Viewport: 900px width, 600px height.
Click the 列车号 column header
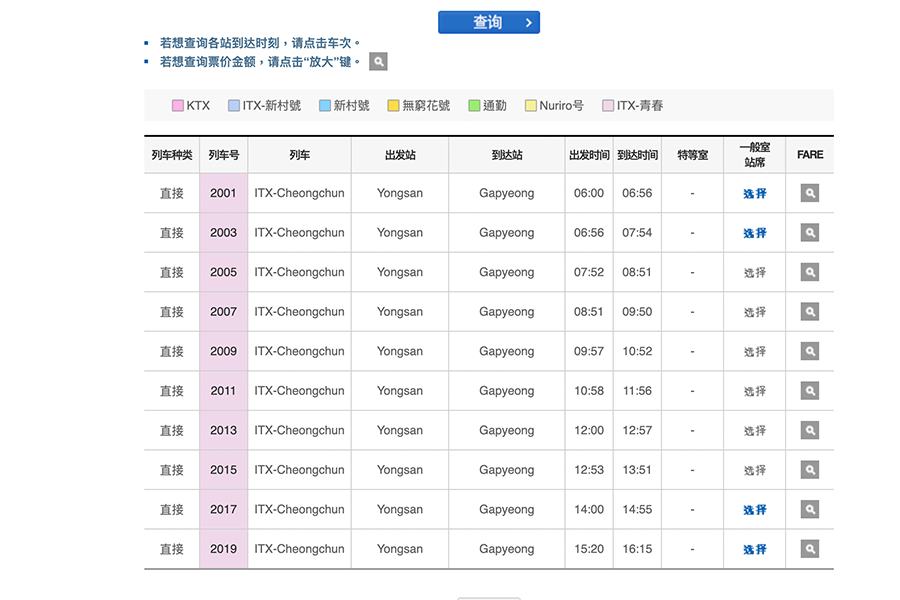tap(223, 155)
